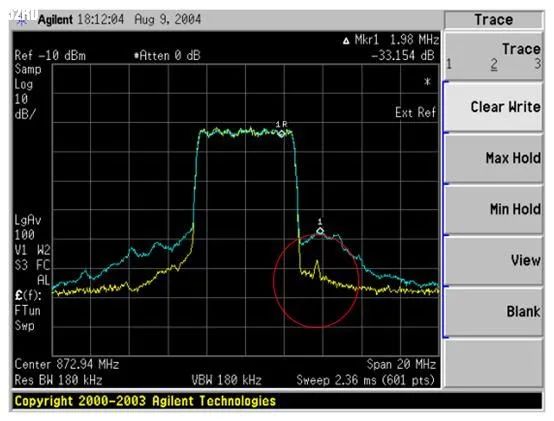Image resolution: width=554 pixels, height=421 pixels.
Task: Click the delta Mkr1 triangle icon
Action: [346, 41]
